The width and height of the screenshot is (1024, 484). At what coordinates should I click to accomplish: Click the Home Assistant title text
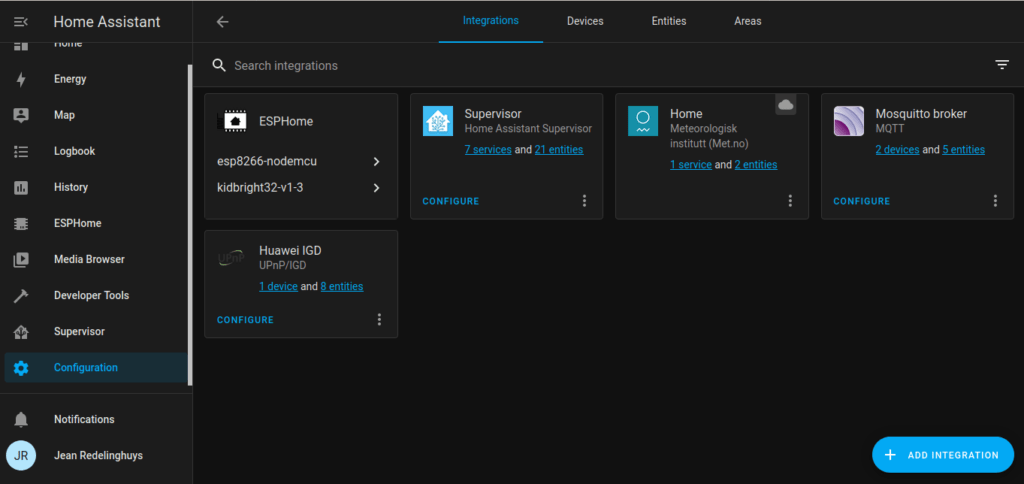pos(106,22)
